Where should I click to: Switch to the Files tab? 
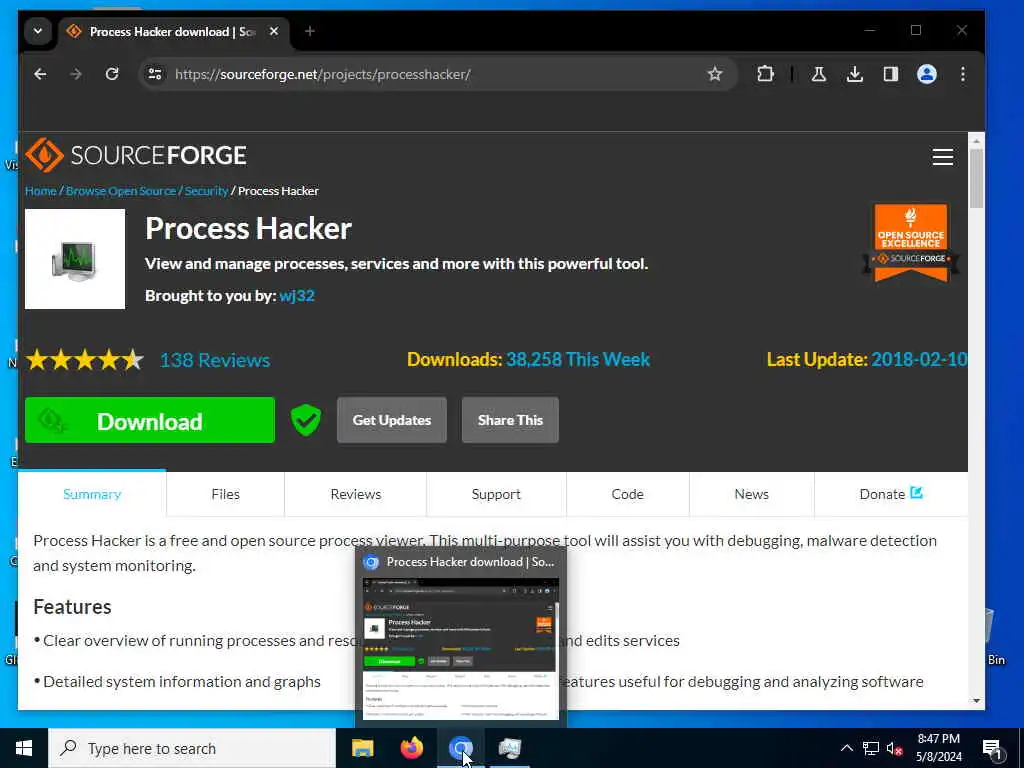point(225,494)
